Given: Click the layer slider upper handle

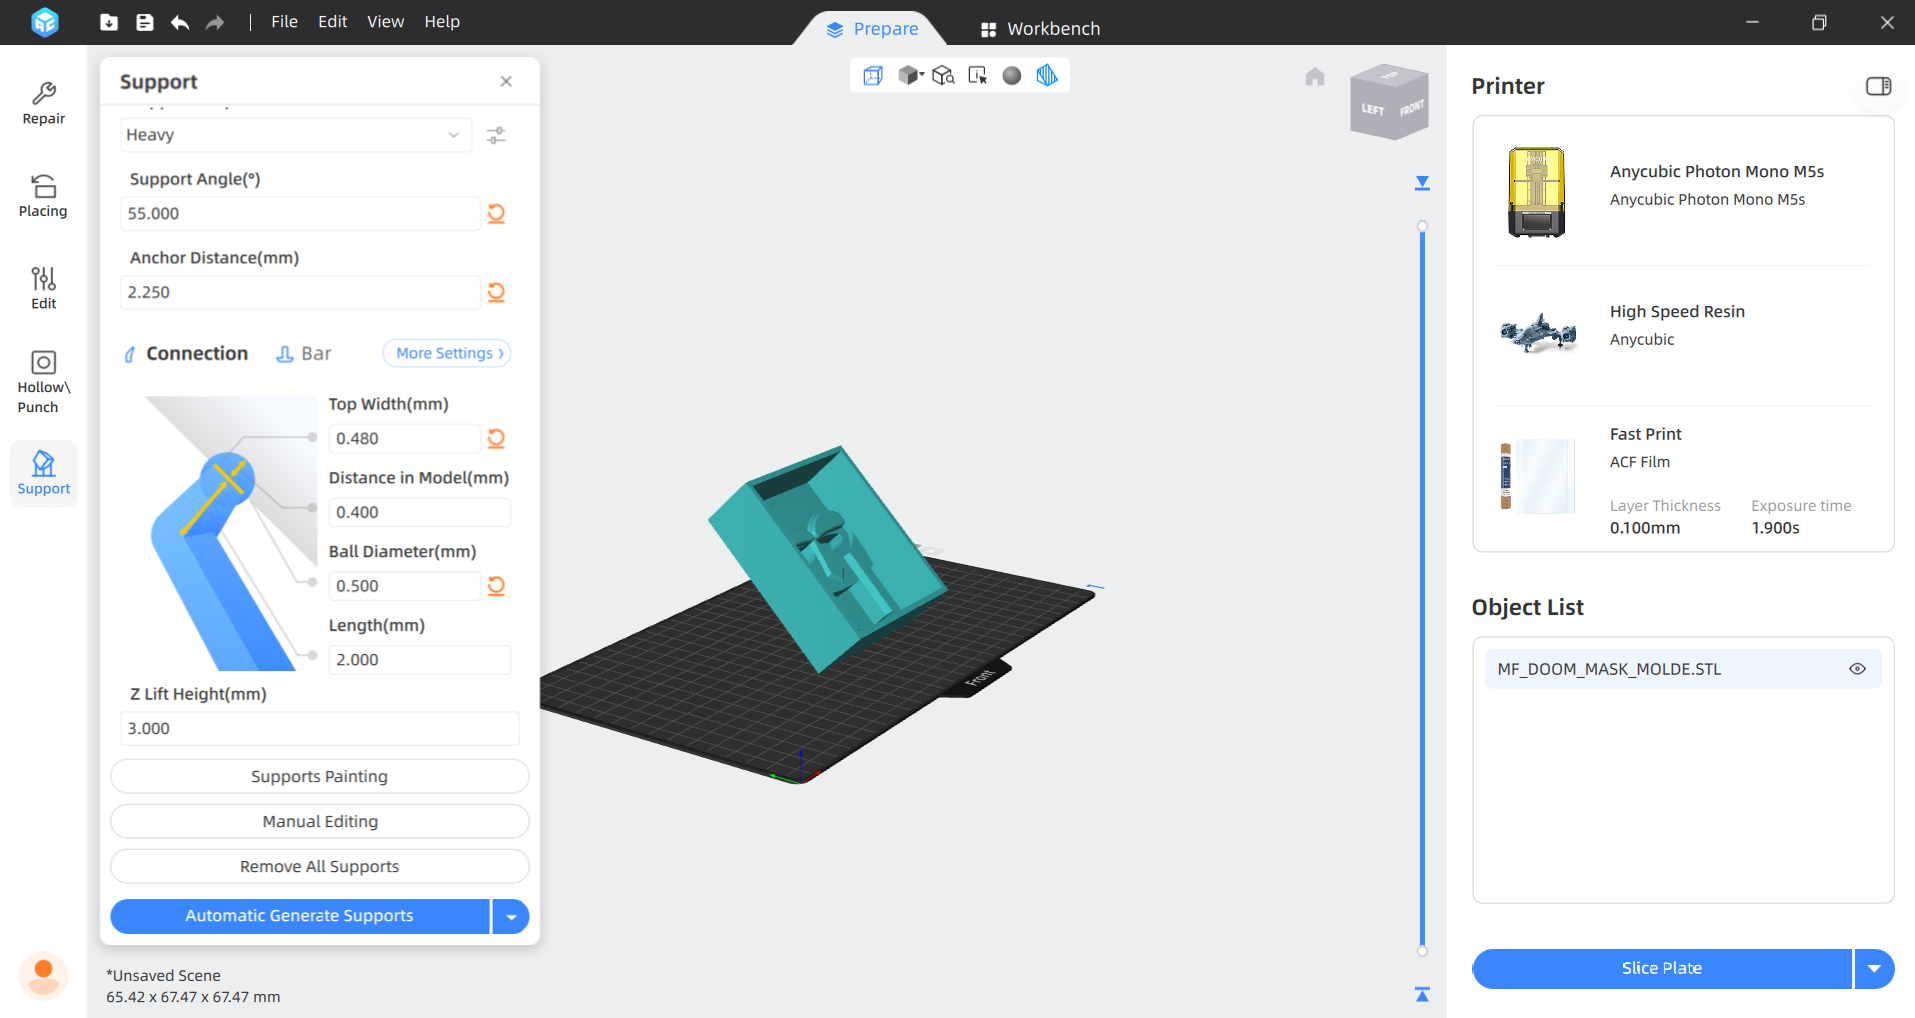Looking at the screenshot, I should point(1423,226).
